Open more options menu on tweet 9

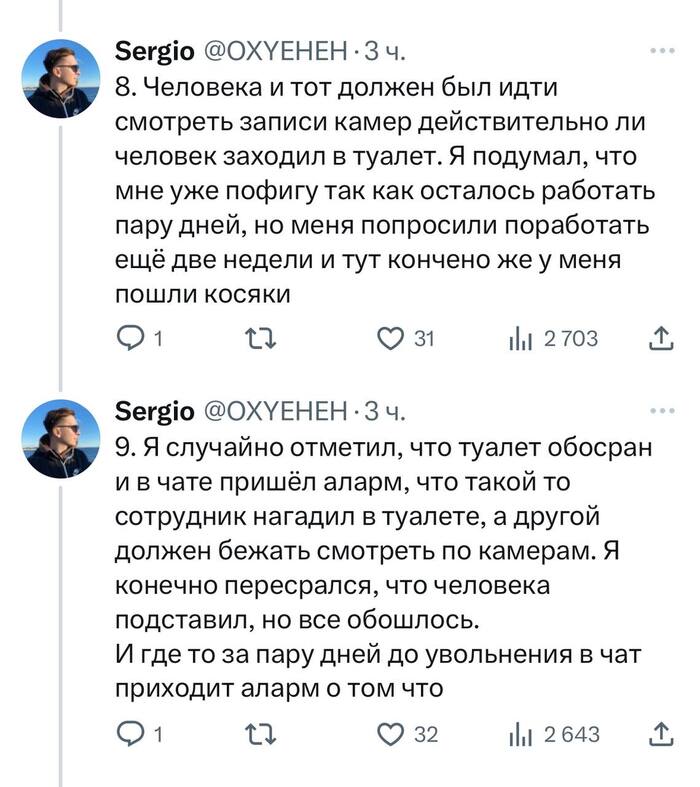point(661,410)
